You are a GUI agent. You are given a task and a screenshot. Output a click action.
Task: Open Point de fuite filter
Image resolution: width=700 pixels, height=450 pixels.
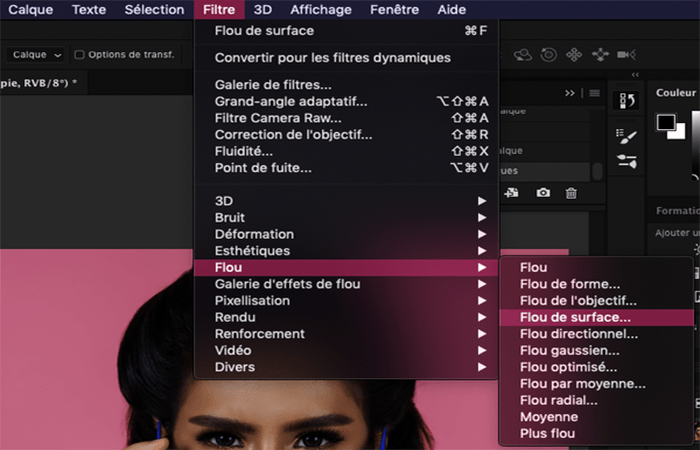346,168
